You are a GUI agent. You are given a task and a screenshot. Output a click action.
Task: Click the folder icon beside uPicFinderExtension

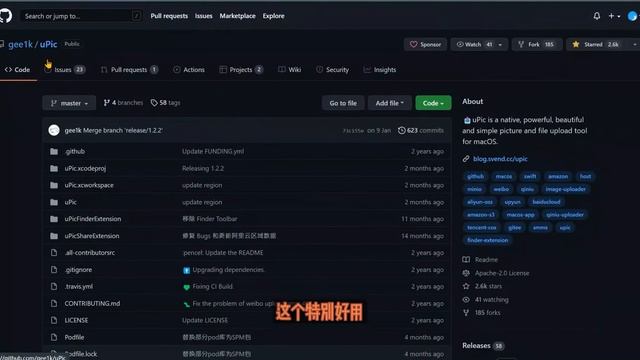pyautogui.click(x=54, y=219)
